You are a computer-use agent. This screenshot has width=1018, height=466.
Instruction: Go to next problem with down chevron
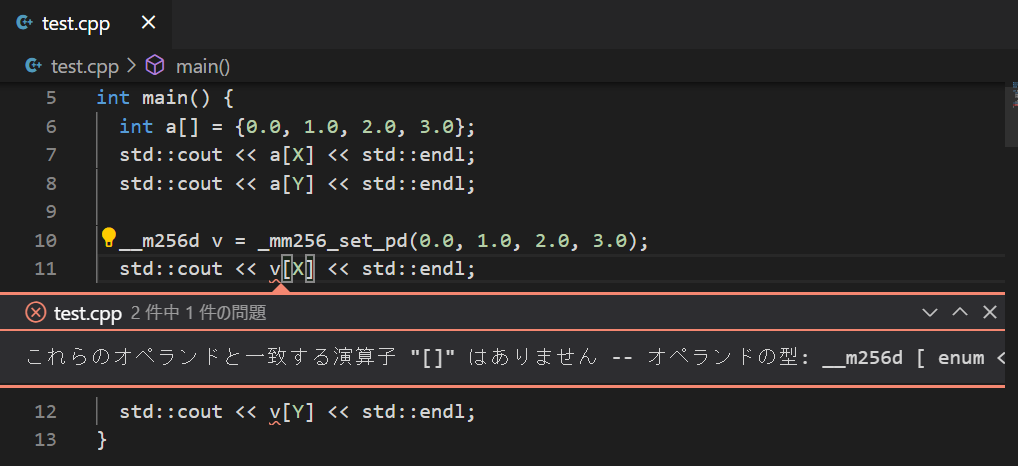[x=930, y=313]
